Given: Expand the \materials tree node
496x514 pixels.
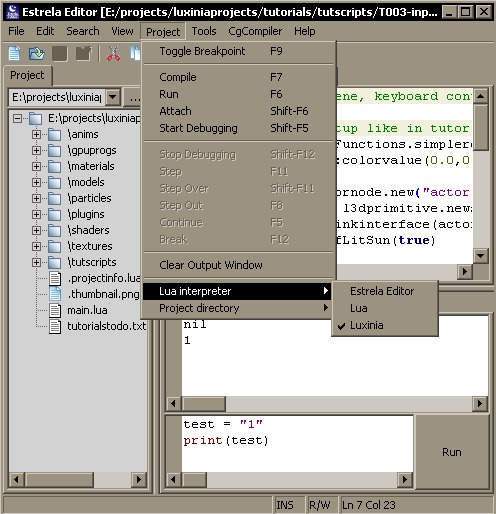Looking at the screenshot, I should [x=36, y=166].
